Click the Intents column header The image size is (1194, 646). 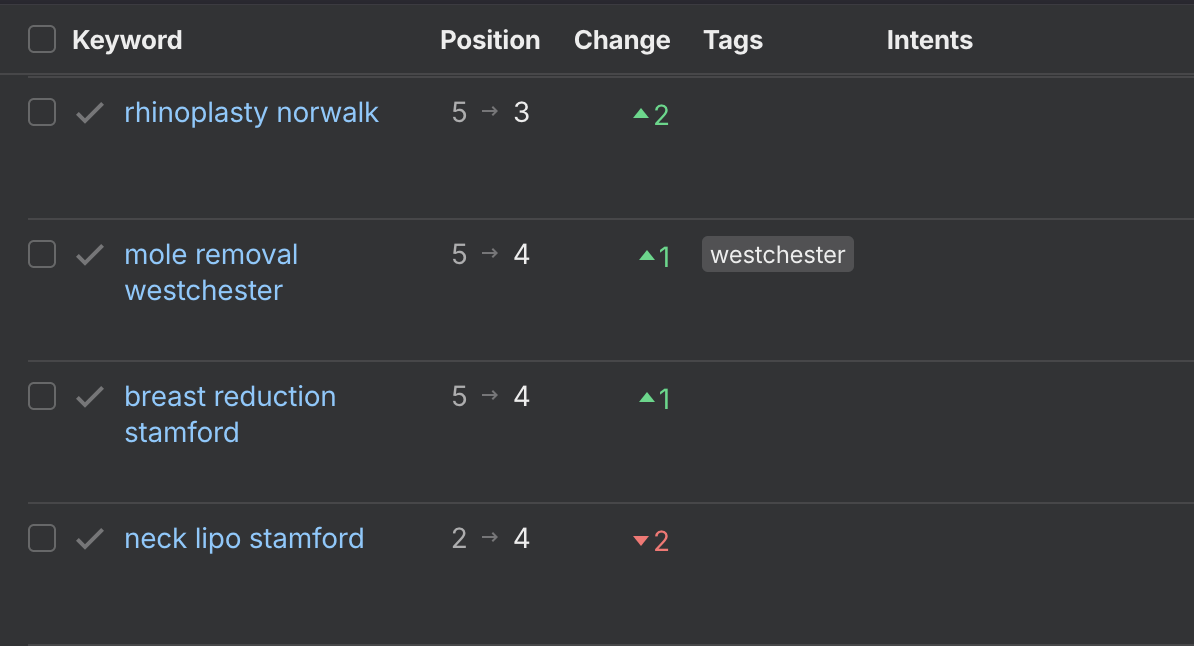929,40
